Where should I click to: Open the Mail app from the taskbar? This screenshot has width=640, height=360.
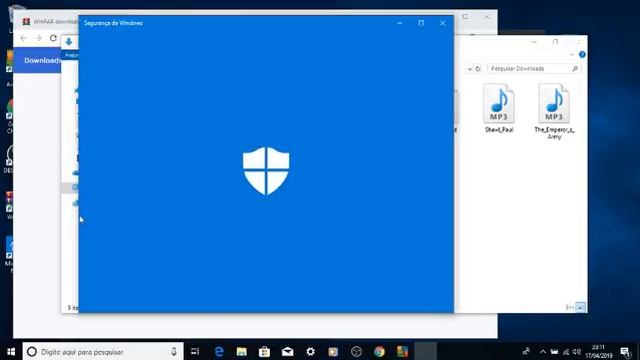(287, 351)
